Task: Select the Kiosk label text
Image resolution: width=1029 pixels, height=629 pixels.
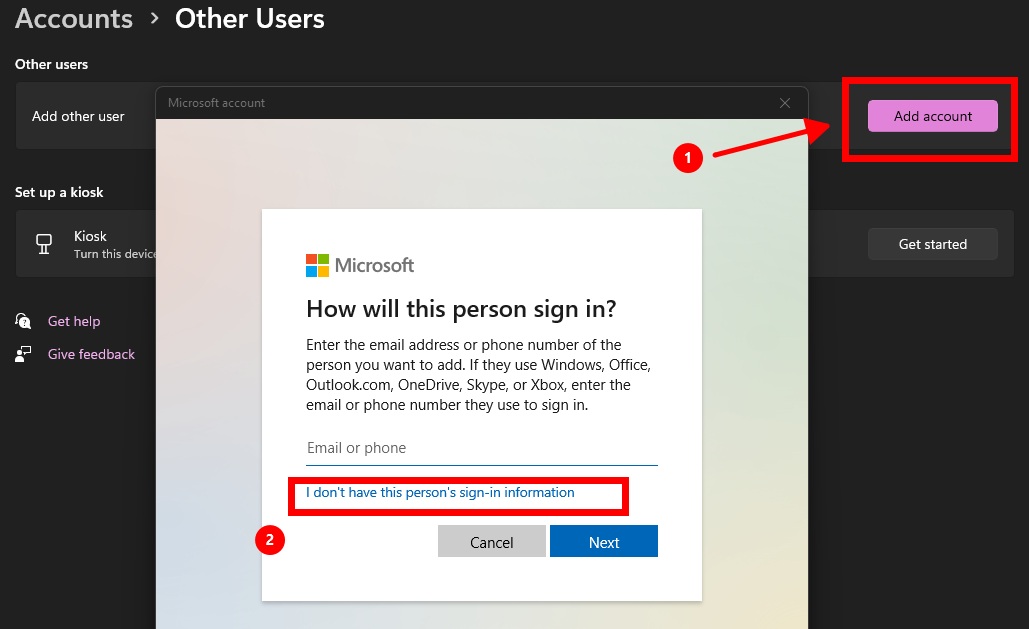Action: [x=90, y=236]
